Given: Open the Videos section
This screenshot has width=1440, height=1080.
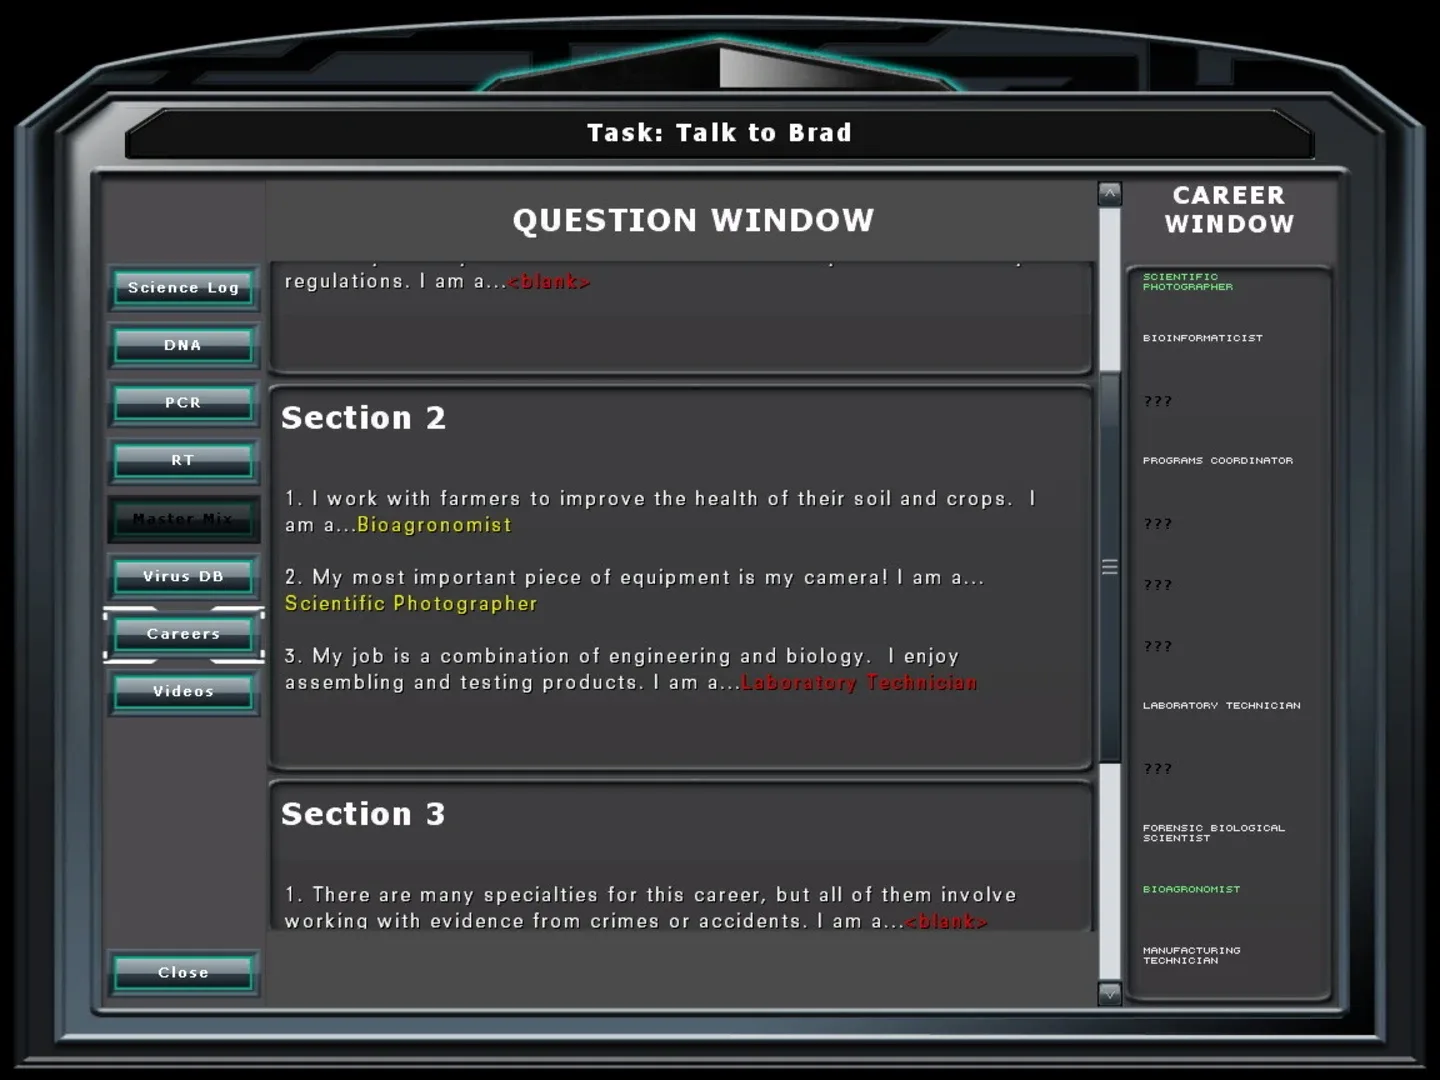Looking at the screenshot, I should coord(183,692).
